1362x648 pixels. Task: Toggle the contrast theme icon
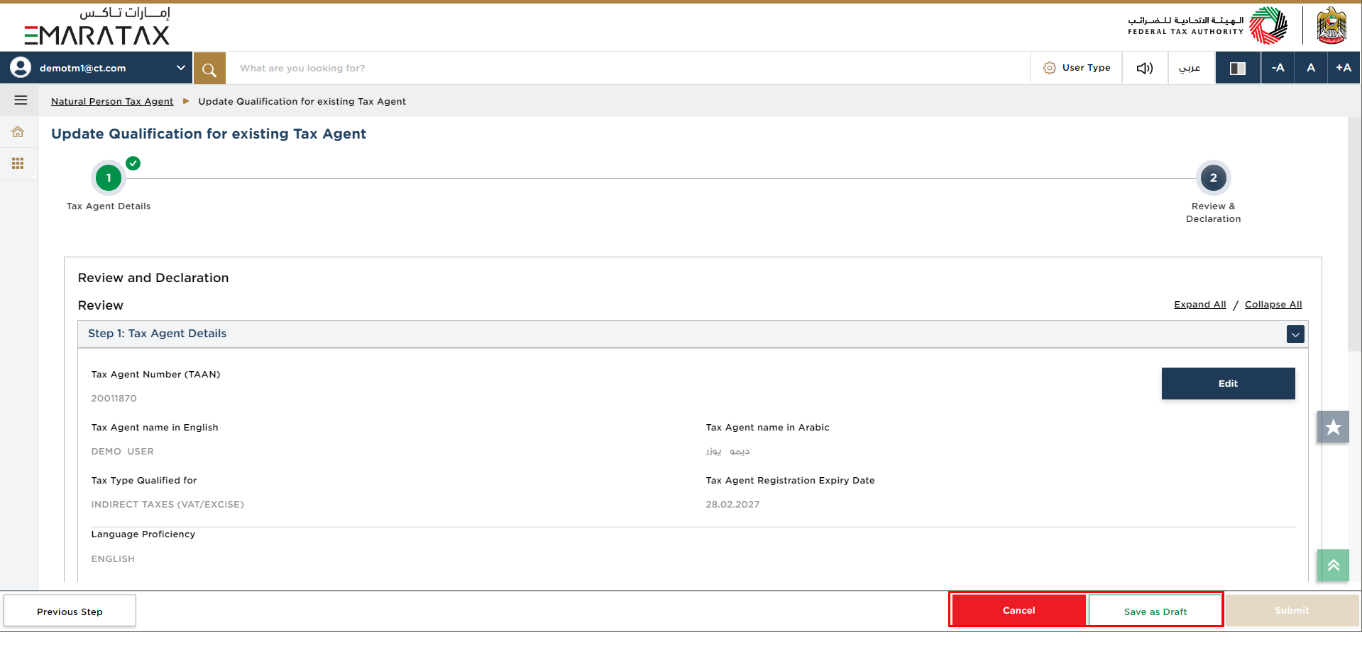(1237, 68)
